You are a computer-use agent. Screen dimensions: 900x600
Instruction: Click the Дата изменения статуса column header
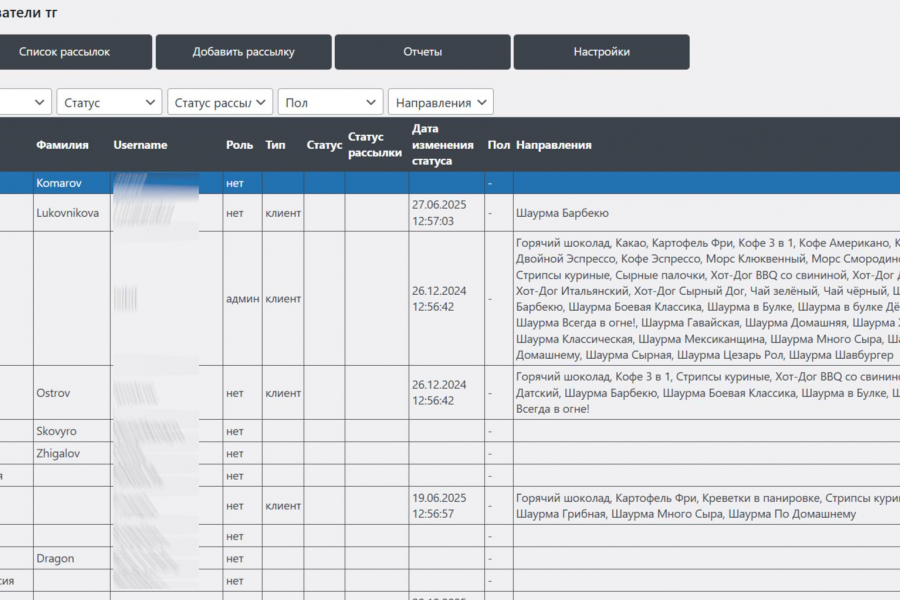point(443,145)
